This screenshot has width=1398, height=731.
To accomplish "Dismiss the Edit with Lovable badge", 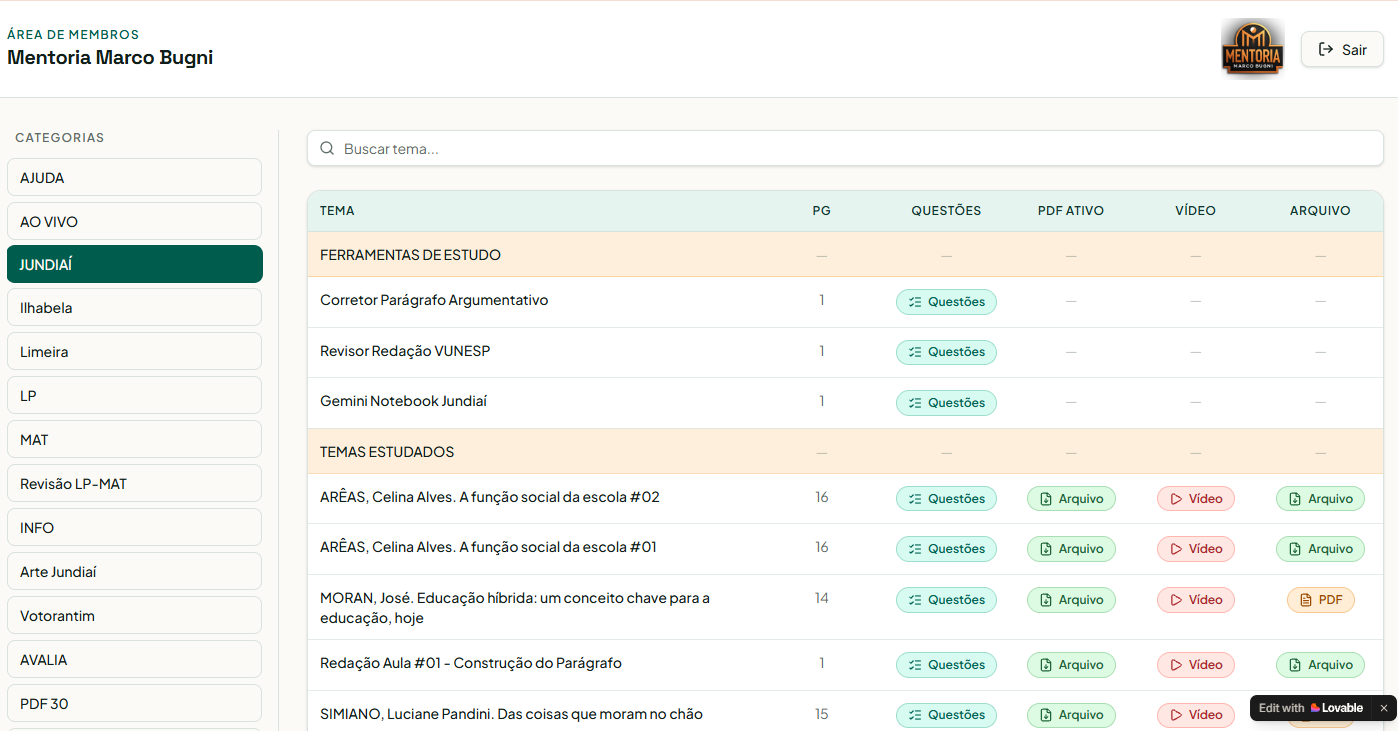I will click(x=1384, y=708).
